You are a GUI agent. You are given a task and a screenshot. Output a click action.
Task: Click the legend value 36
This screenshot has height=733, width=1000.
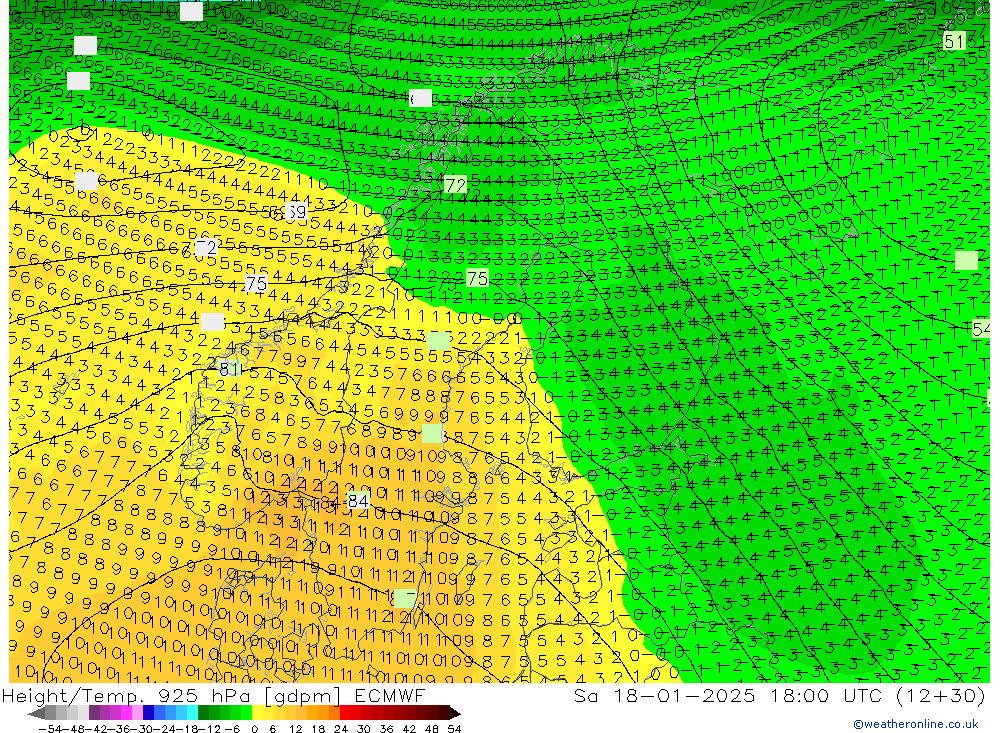pyautogui.click(x=386, y=729)
